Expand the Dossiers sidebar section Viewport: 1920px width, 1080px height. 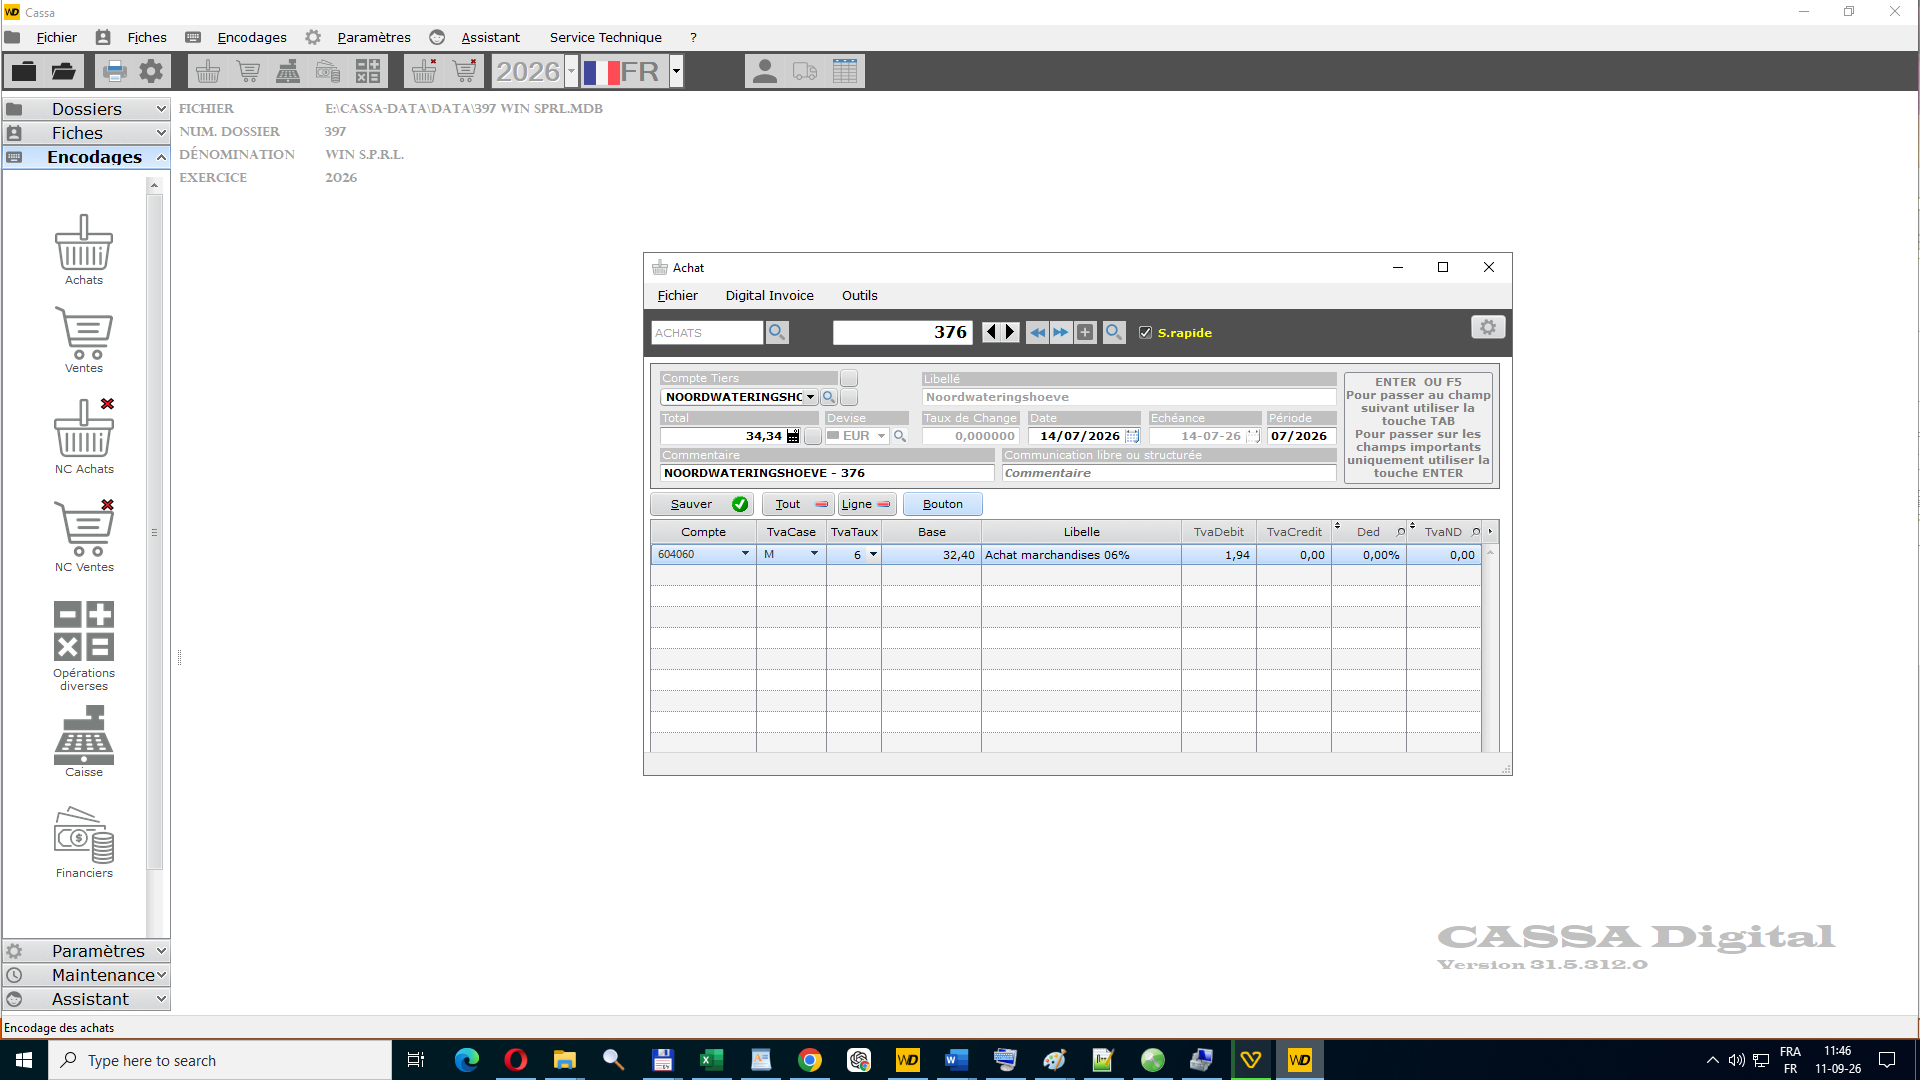pyautogui.click(x=86, y=109)
